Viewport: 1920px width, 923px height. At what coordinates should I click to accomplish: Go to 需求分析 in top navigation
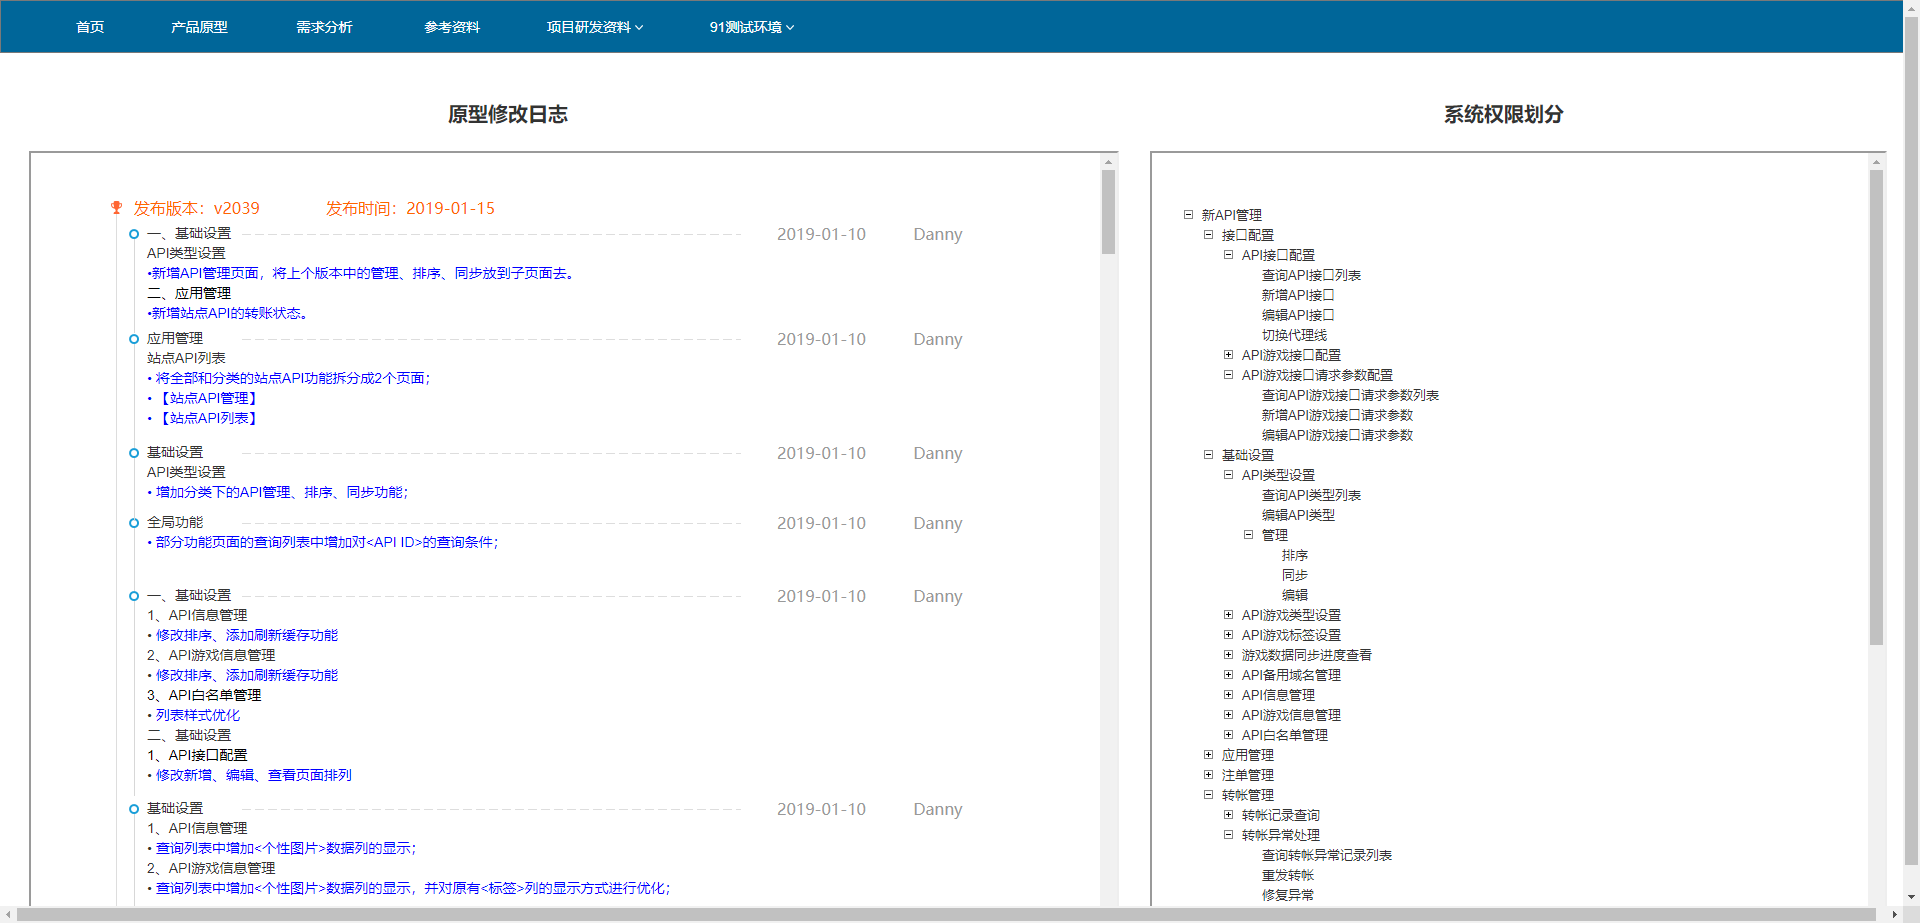point(324,27)
